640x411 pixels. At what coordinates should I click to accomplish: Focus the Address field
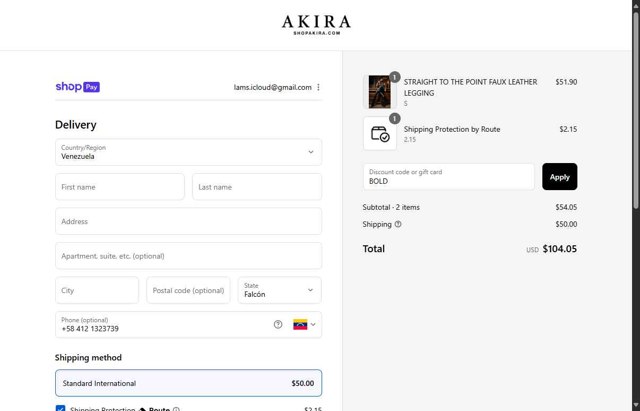(189, 221)
